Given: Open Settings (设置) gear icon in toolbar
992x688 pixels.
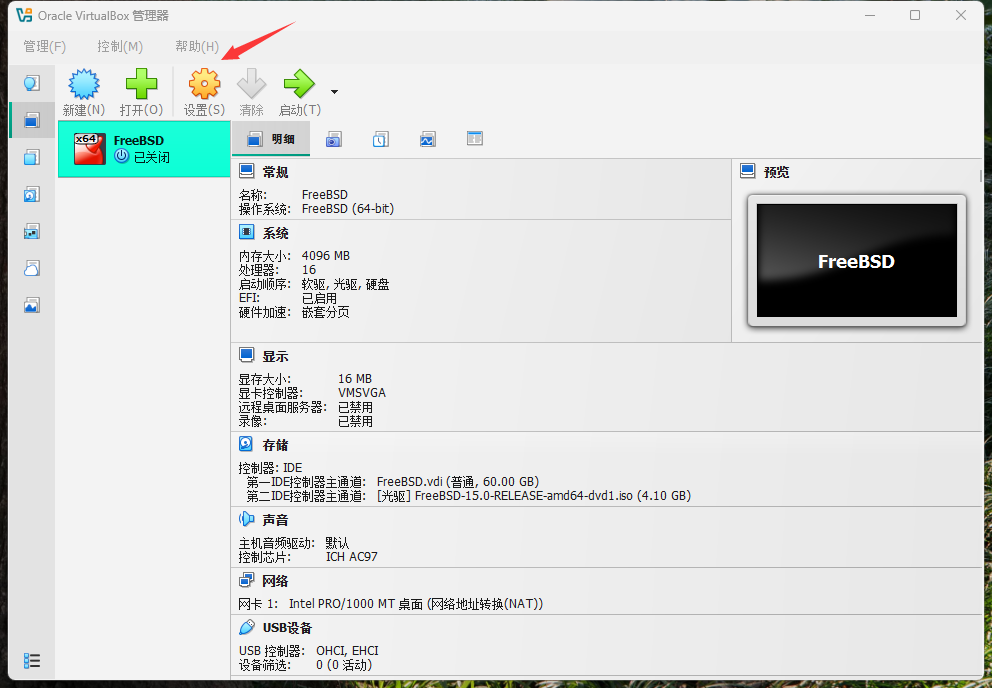Looking at the screenshot, I should click(x=204, y=84).
